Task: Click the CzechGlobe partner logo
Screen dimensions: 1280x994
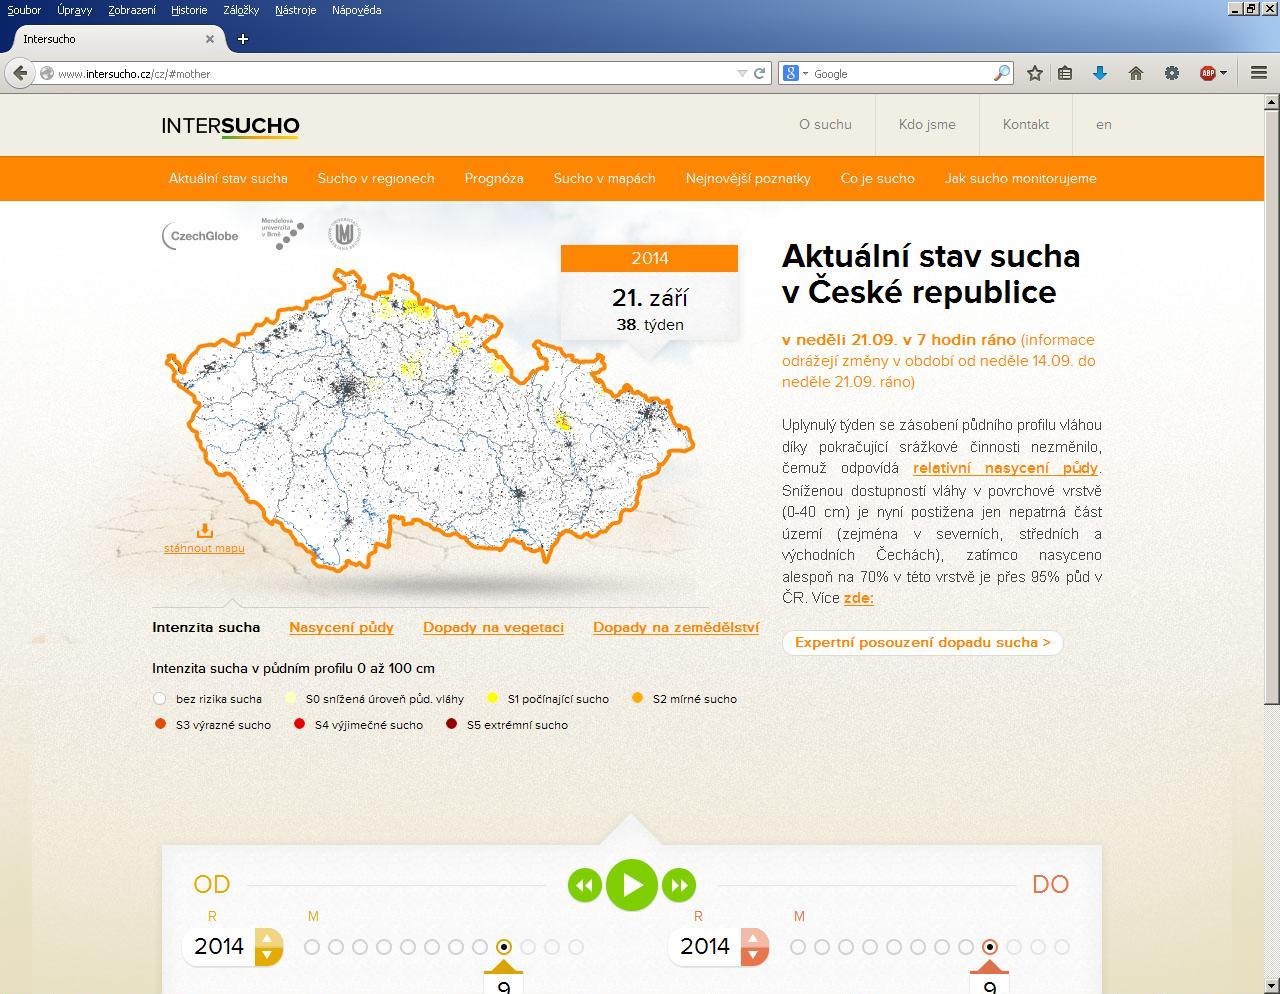Action: point(200,236)
